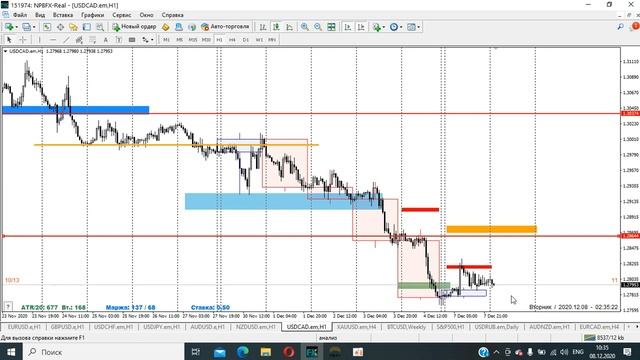Tile chart windows icon
Screen dimensions: 640x360
click(331, 27)
